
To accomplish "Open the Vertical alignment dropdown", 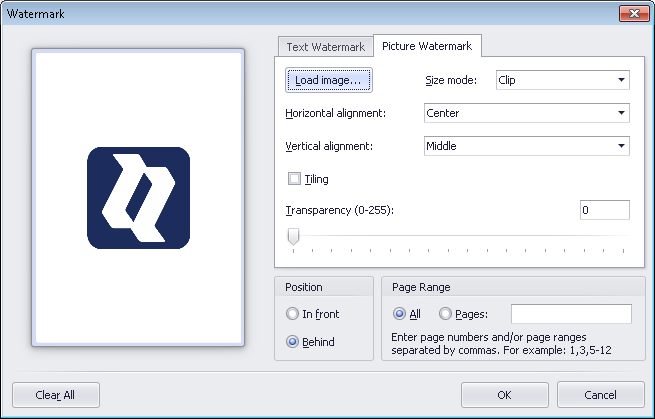I will (x=527, y=146).
